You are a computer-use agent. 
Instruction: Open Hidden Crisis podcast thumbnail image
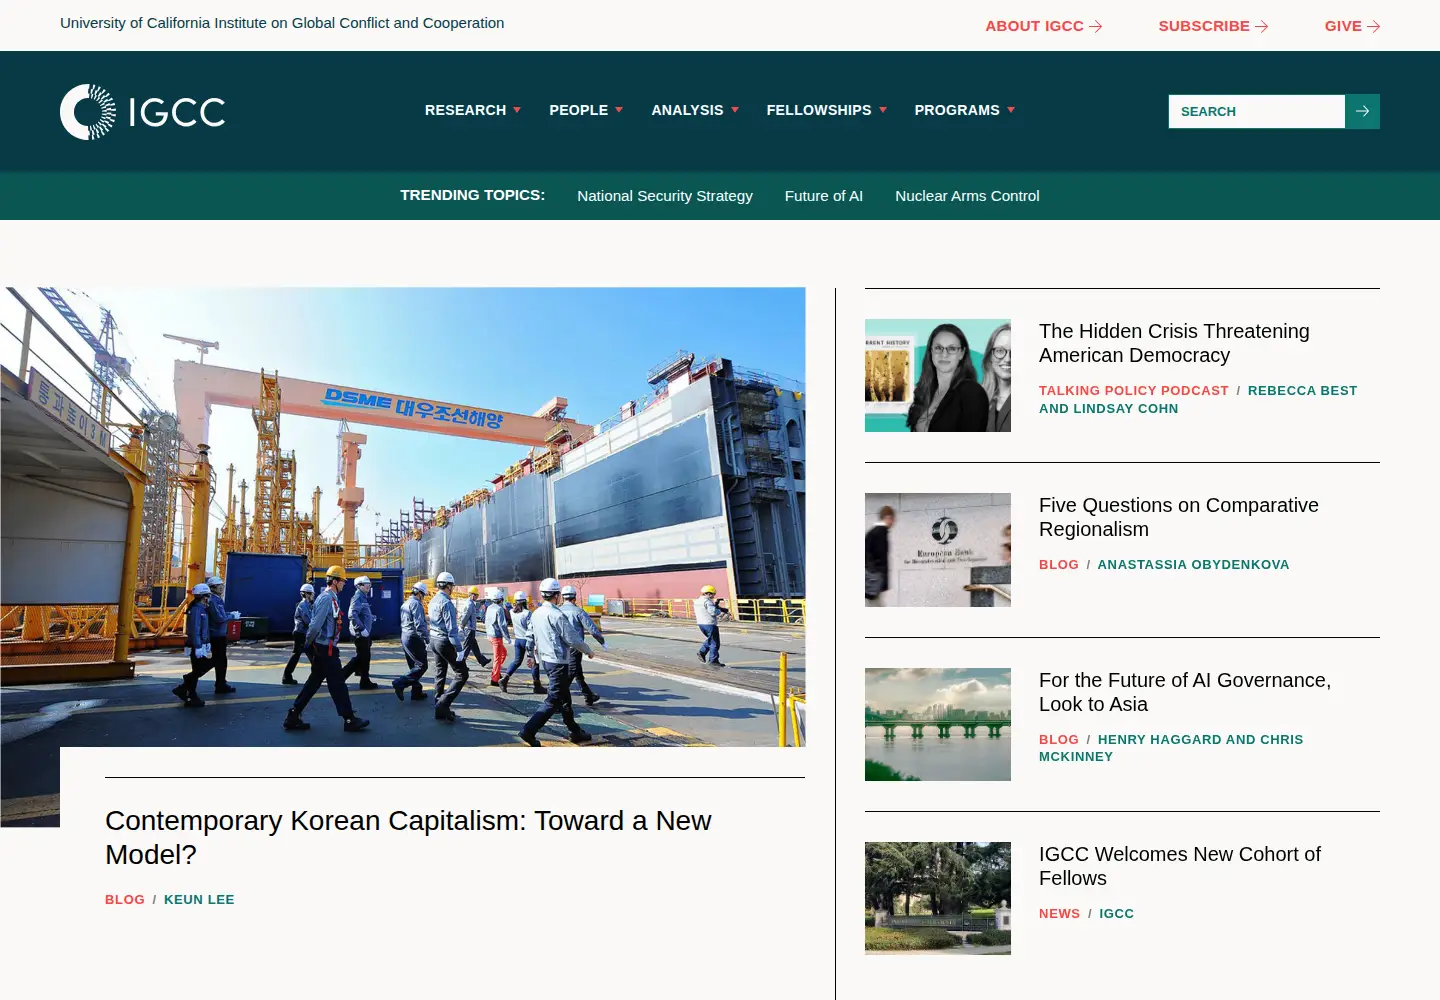938,375
